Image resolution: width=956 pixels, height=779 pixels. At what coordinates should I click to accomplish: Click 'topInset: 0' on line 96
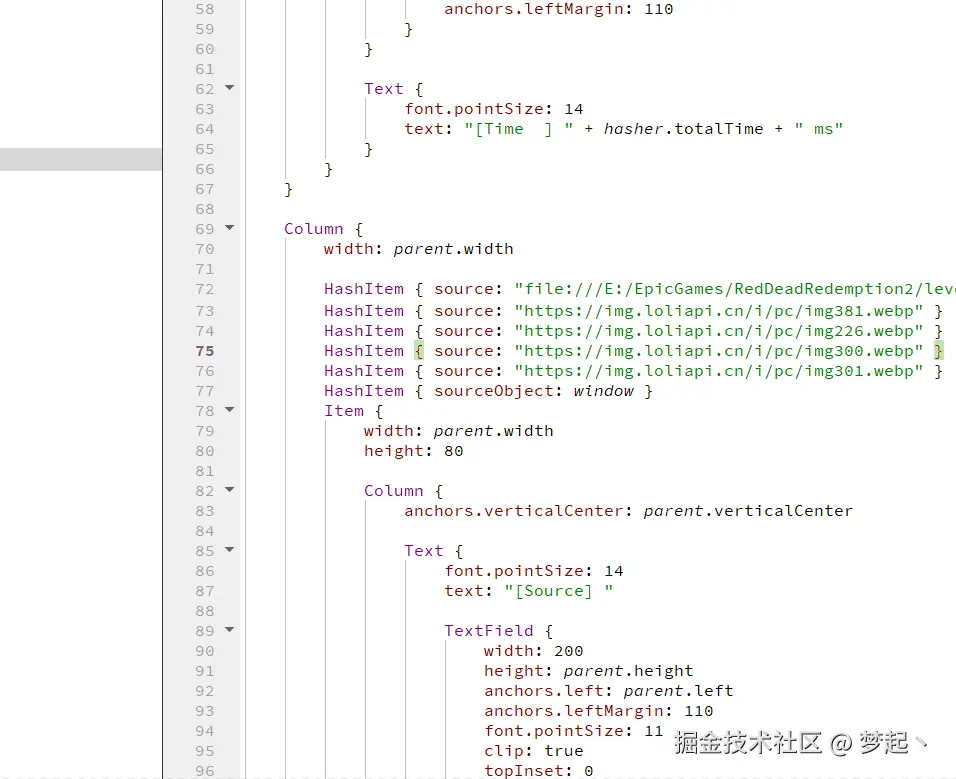click(538, 771)
